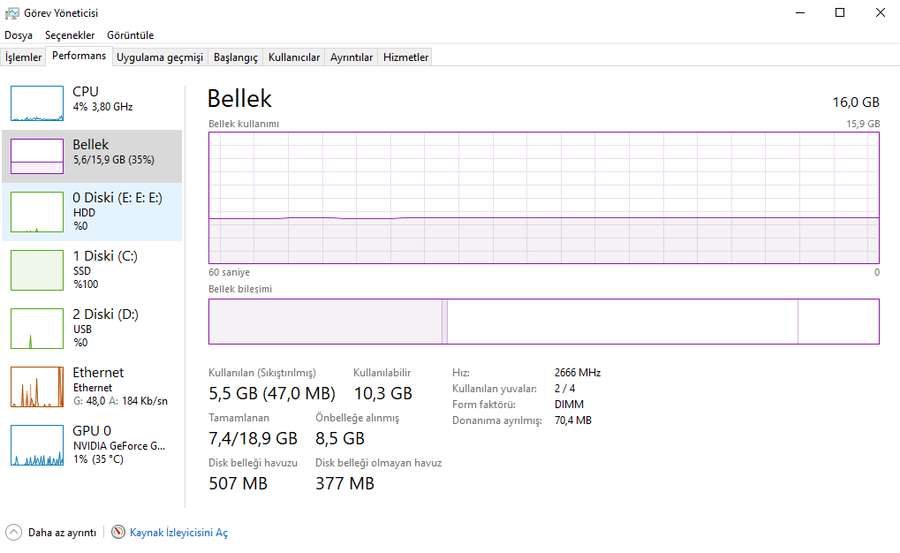Viewport: 900px width, 553px height.
Task: Select the 2 Diski (D:) USB thumbnail
Action: pyautogui.click(x=37, y=328)
